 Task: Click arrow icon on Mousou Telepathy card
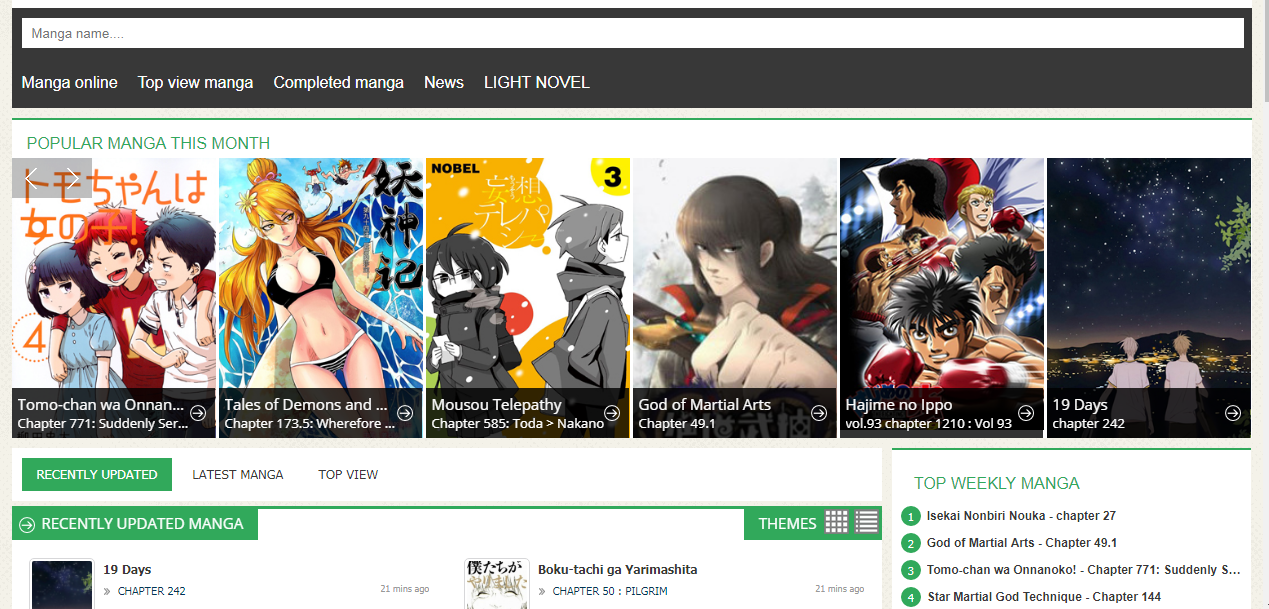point(612,413)
